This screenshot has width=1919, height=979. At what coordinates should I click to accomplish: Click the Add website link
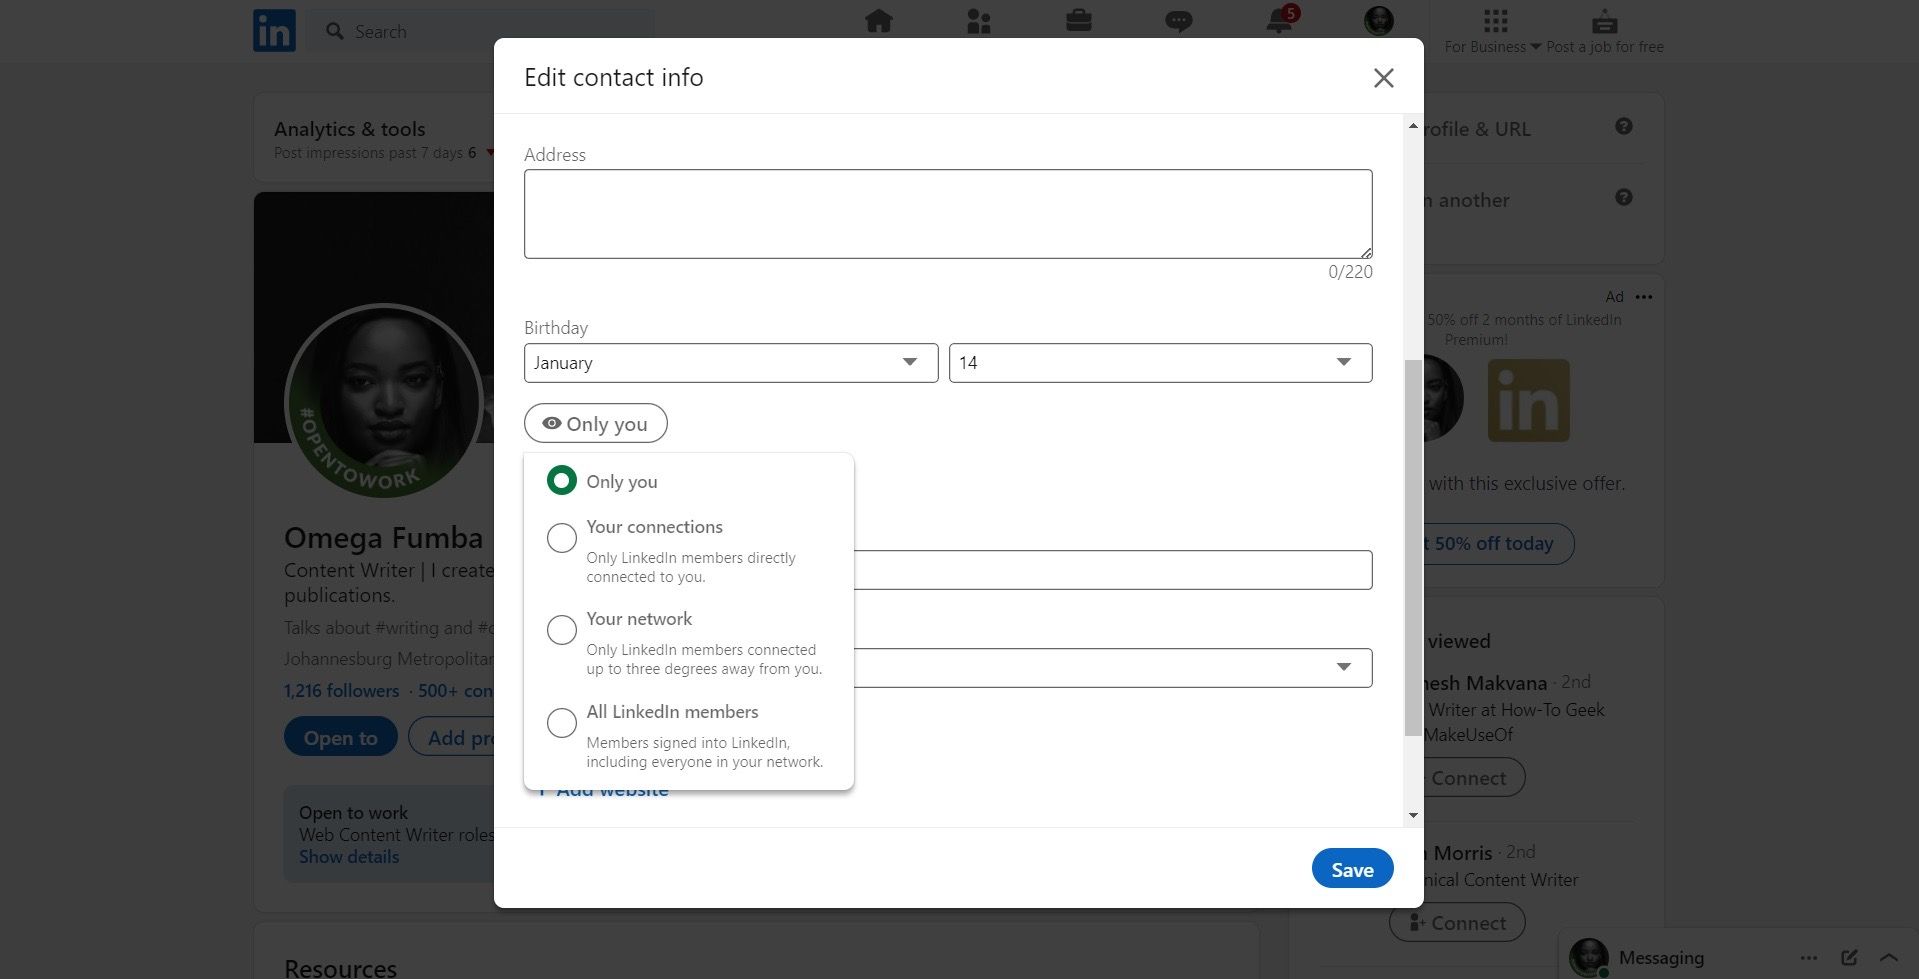[602, 789]
